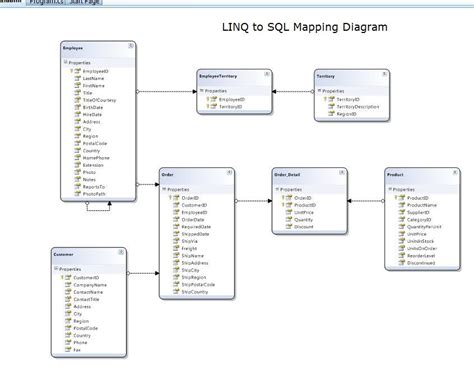The image size is (474, 372).
Task: Click the RegionID property icon in Territory
Action: tap(331, 114)
